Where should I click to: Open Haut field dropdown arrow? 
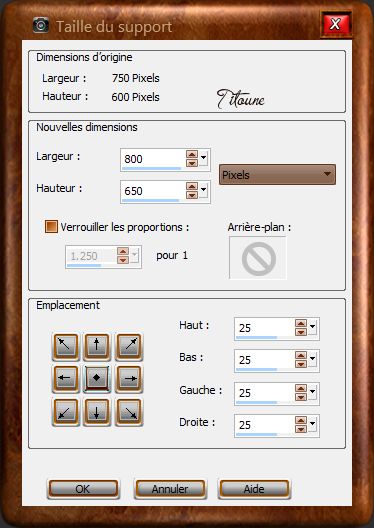[x=312, y=326]
